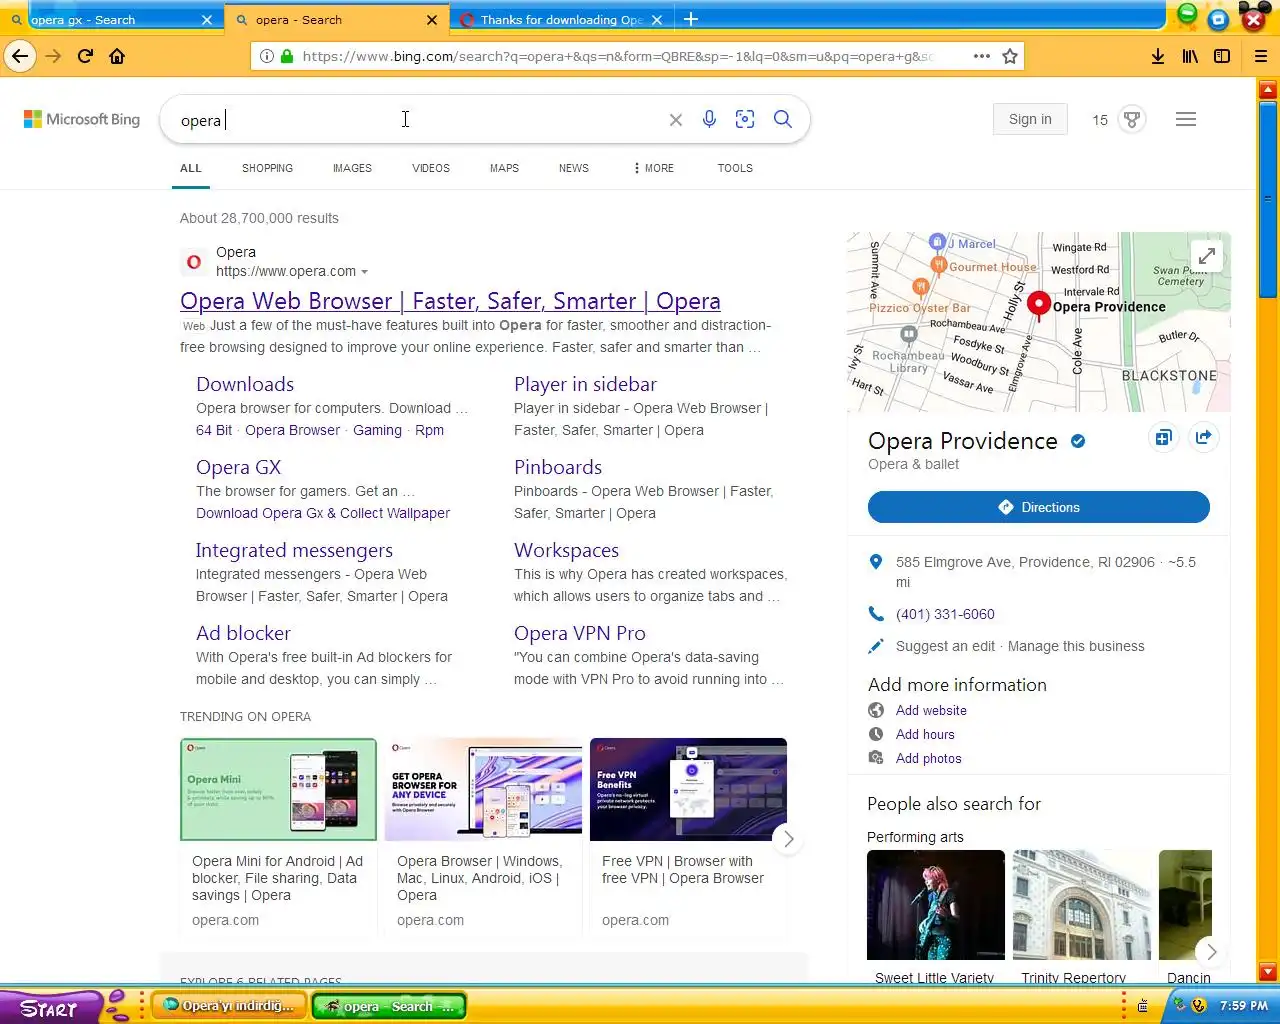Click Add hours link
Viewport: 1280px width, 1024px height.
point(925,734)
